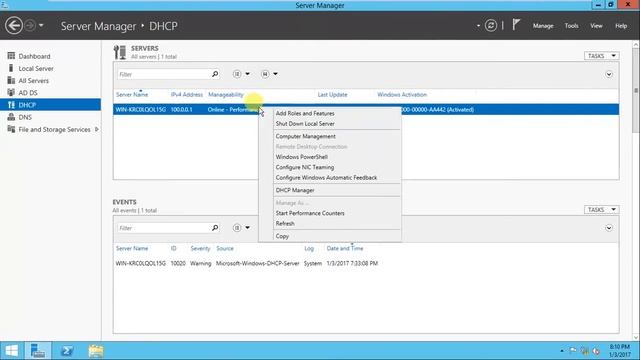The height and width of the screenshot is (360, 640).
Task: Click File and Storage Services icon
Action: tap(11, 129)
